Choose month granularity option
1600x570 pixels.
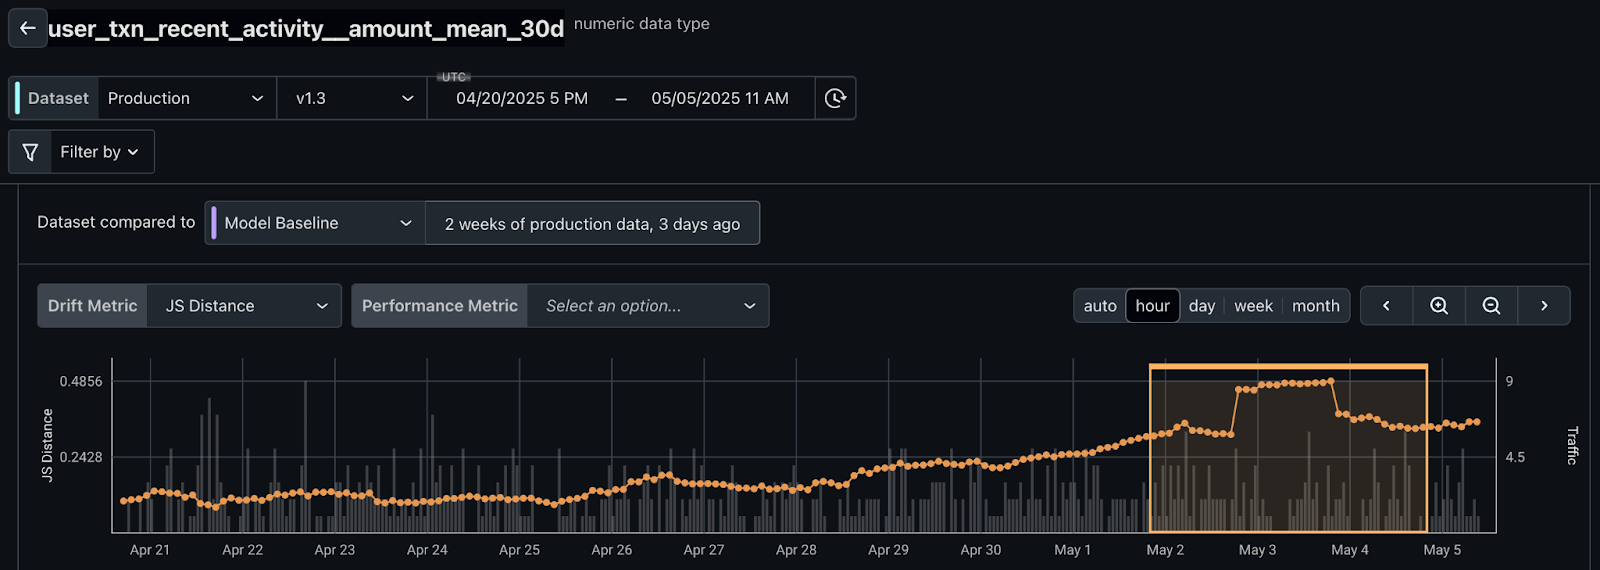click(1315, 306)
